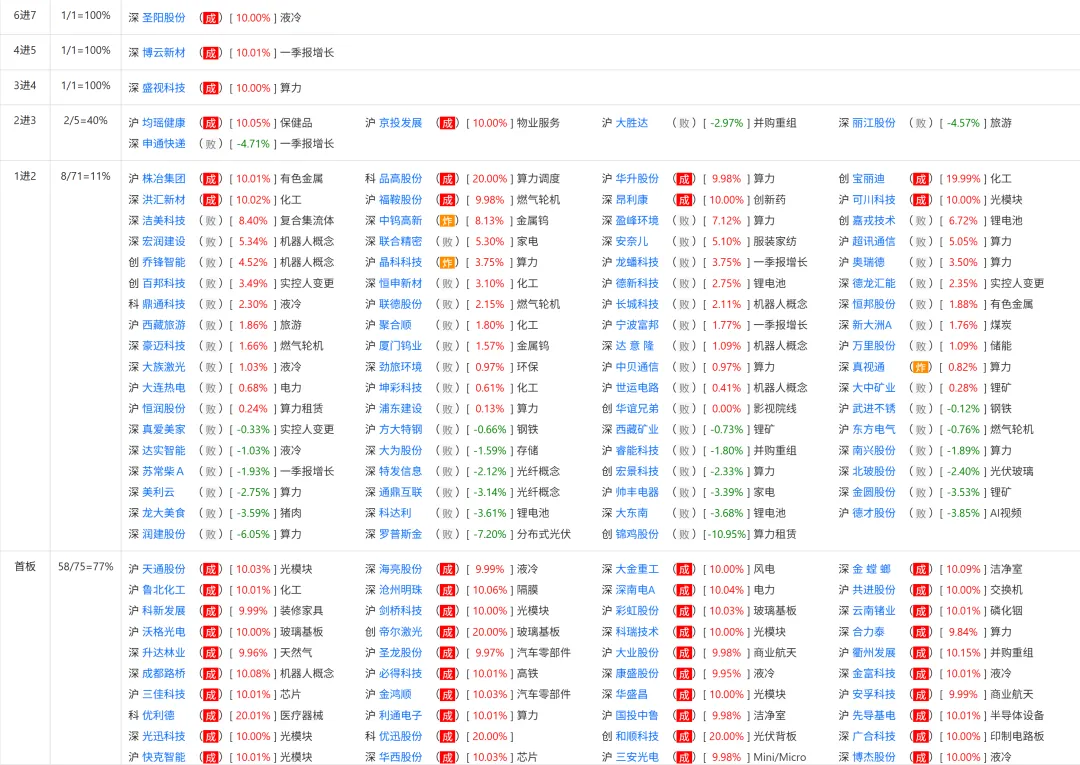Click the 败 marker beside 申通快递
This screenshot has width=1080, height=765.
[211, 144]
